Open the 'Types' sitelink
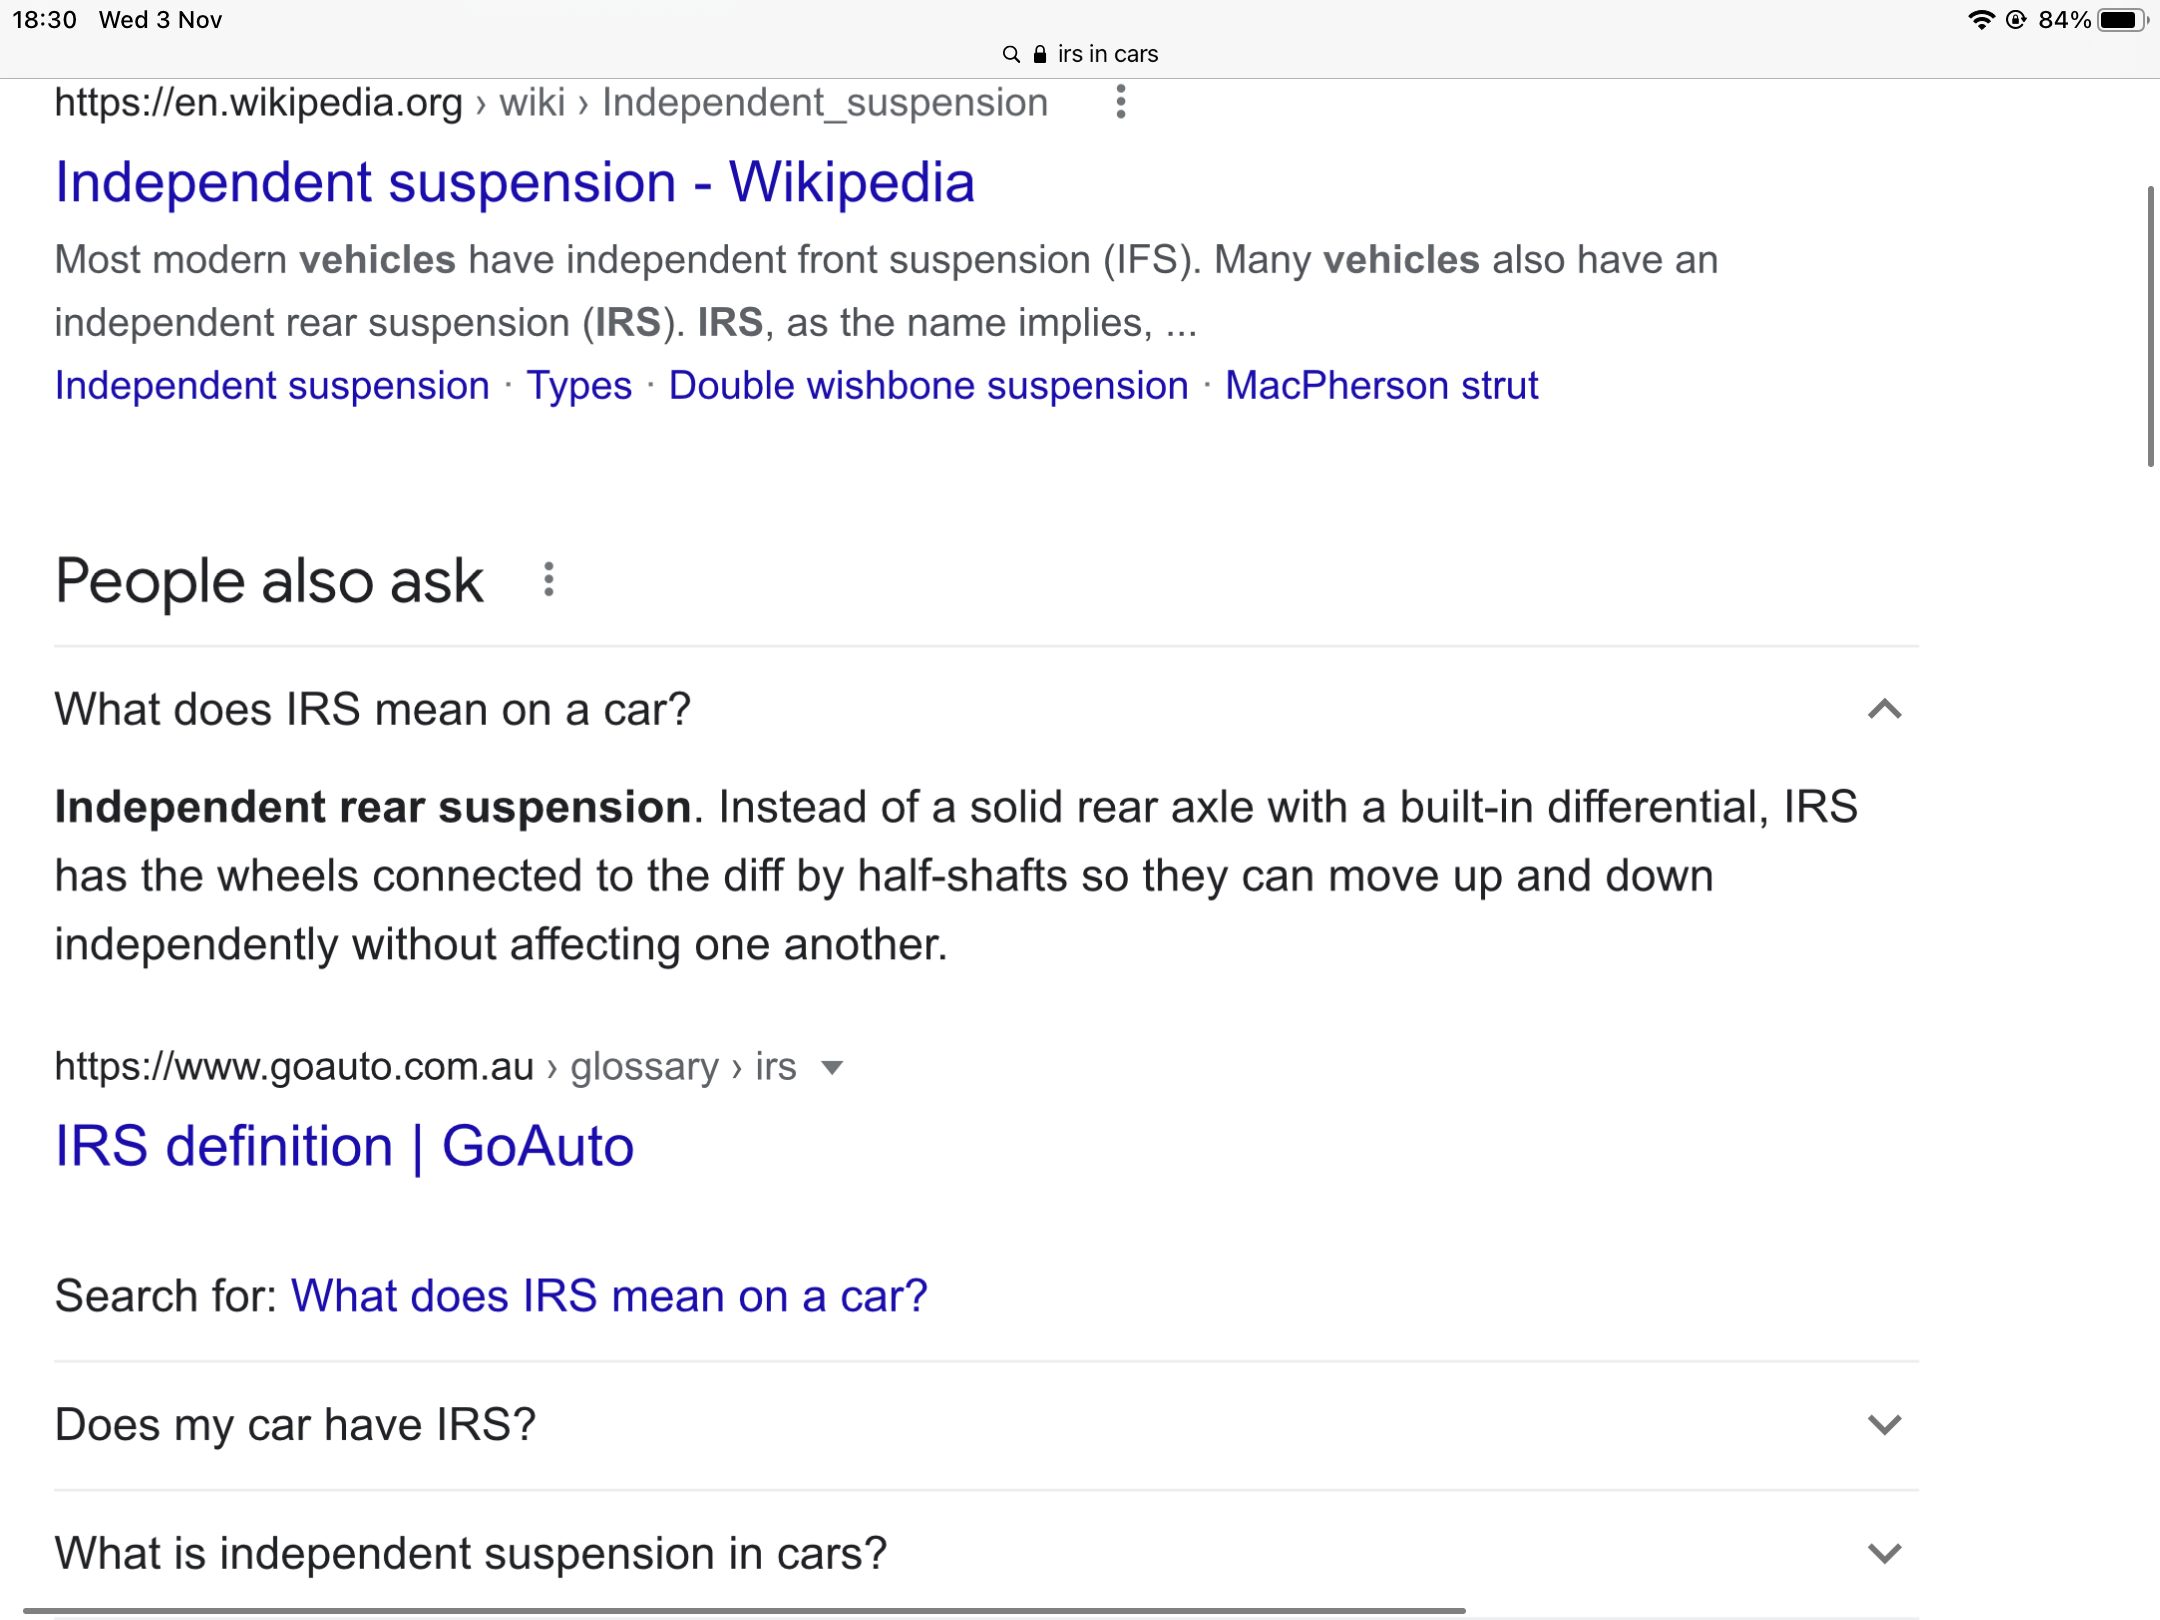The height and width of the screenshot is (1620, 2160). coord(579,386)
